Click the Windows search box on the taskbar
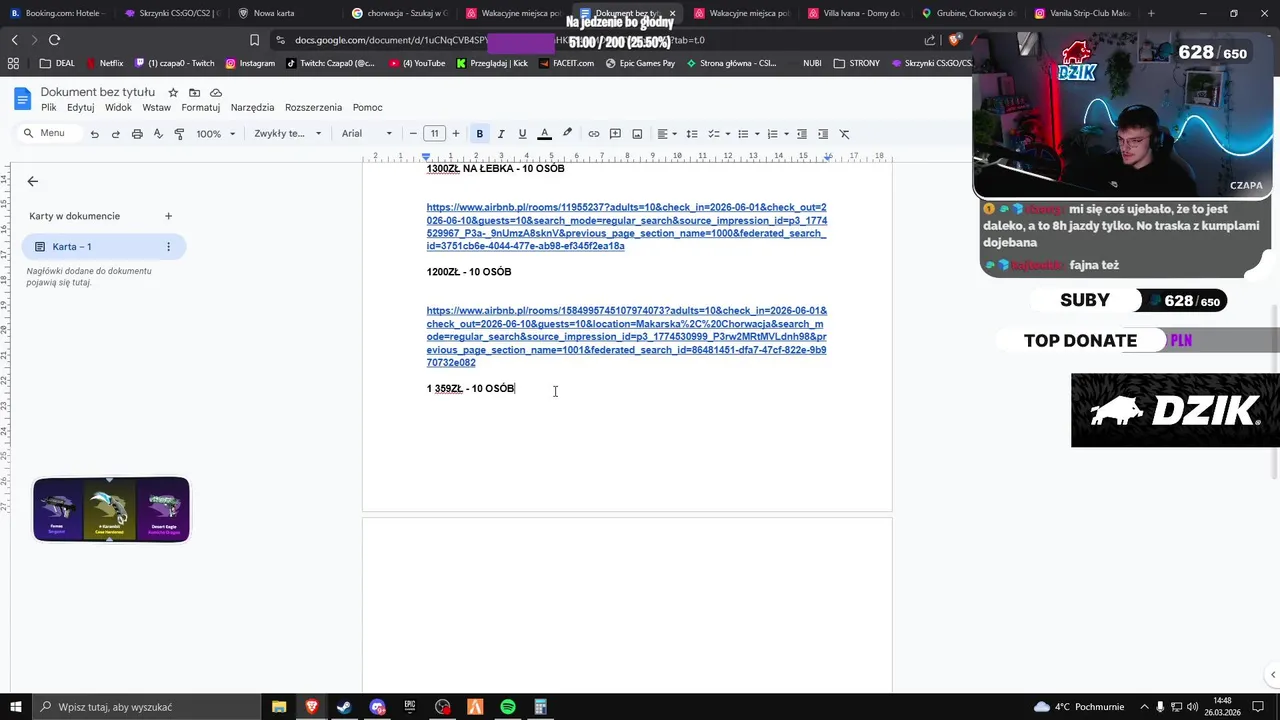This screenshot has height=720, width=1280. click(x=145, y=707)
